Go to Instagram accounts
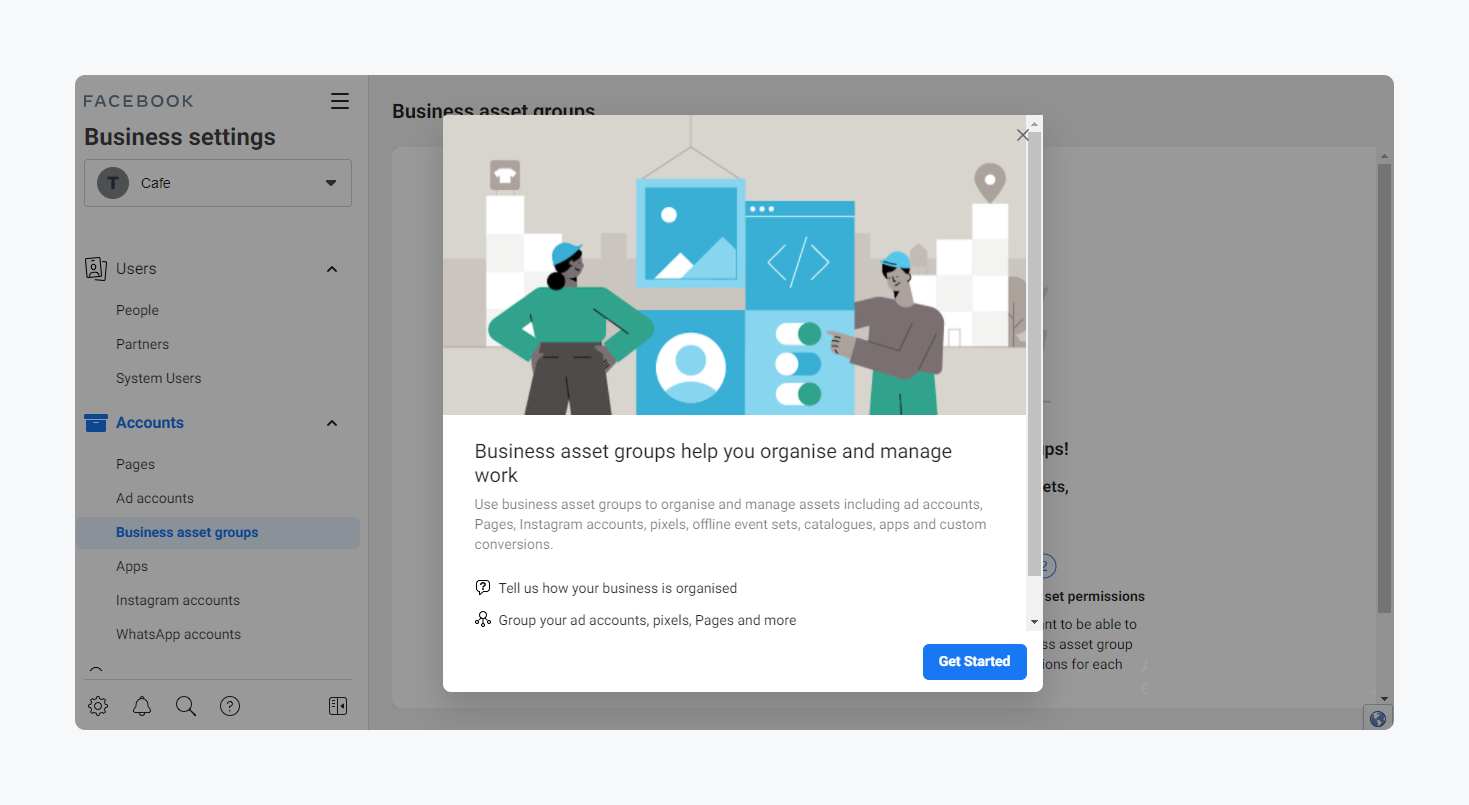1469x805 pixels. (x=178, y=600)
